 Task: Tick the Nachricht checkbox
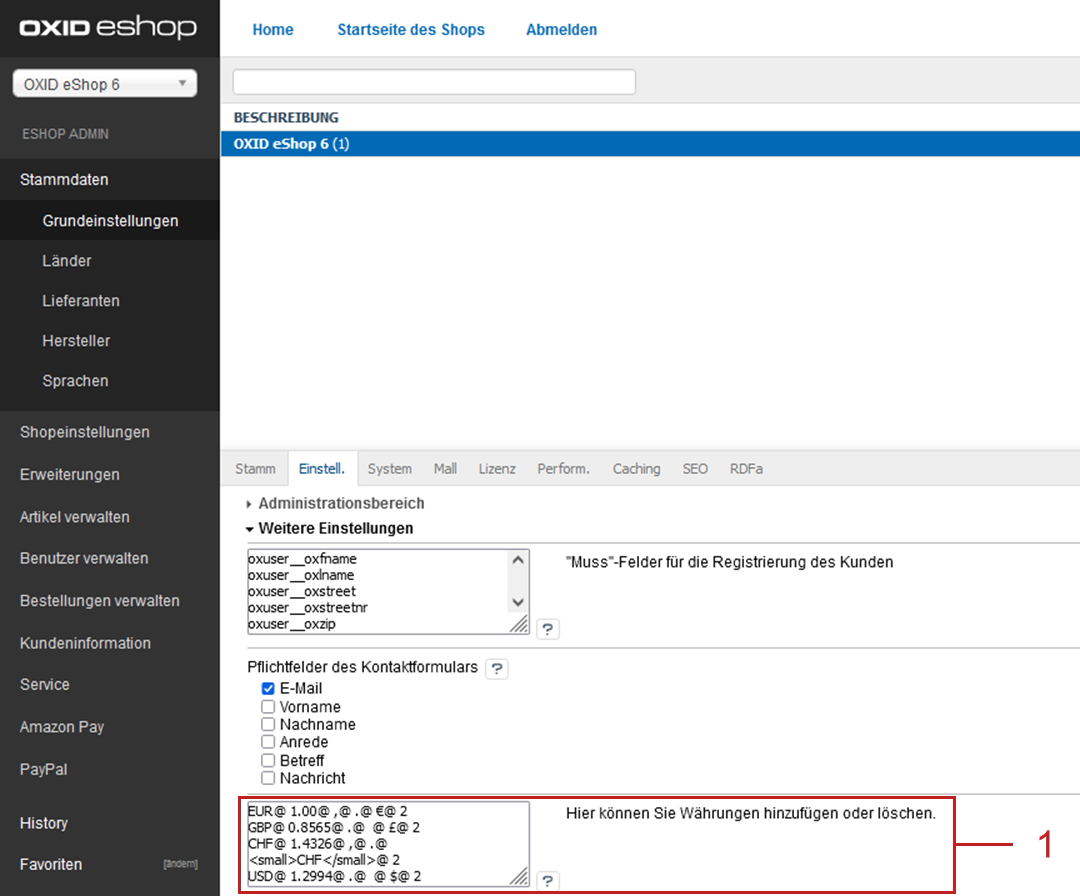point(268,778)
